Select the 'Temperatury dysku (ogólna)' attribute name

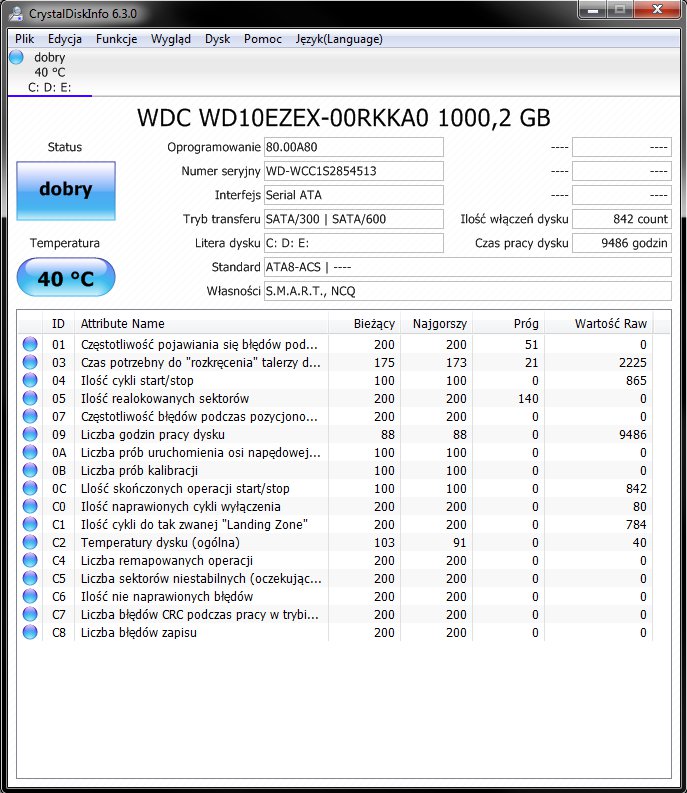[x=160, y=543]
